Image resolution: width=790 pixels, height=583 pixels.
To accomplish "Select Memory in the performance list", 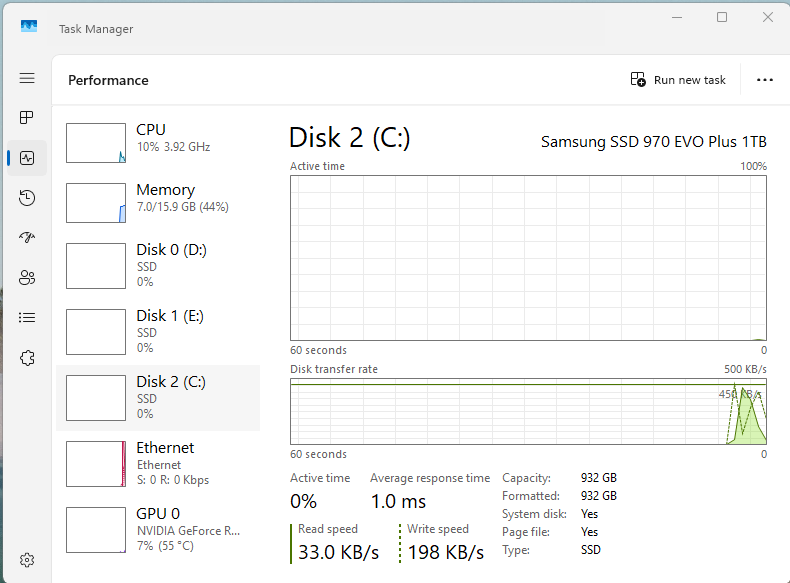I will point(160,202).
